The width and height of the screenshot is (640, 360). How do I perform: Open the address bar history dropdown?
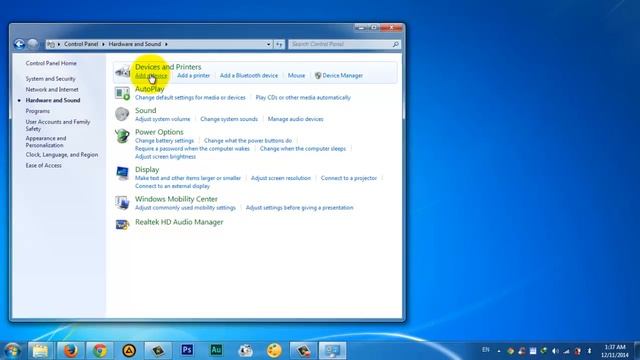click(269, 44)
